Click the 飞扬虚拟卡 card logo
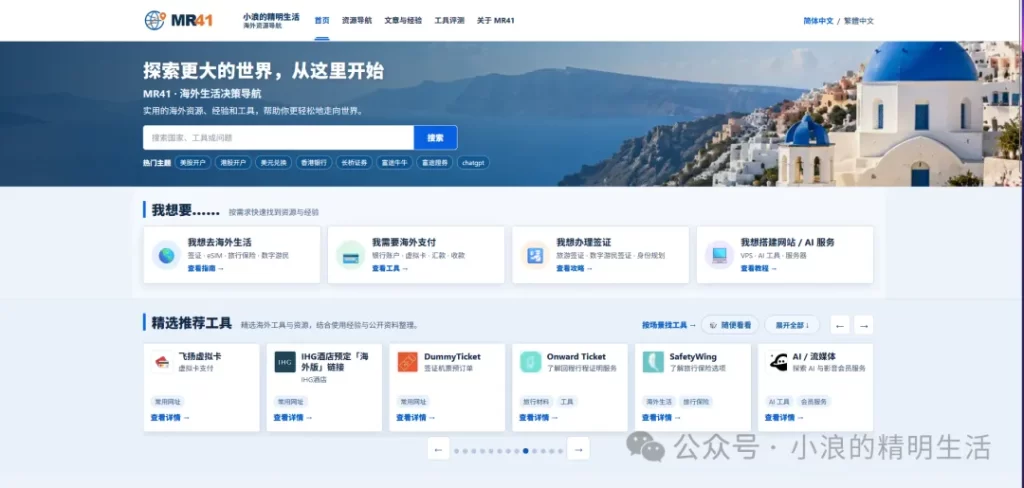This screenshot has width=1024, height=488. tap(161, 362)
